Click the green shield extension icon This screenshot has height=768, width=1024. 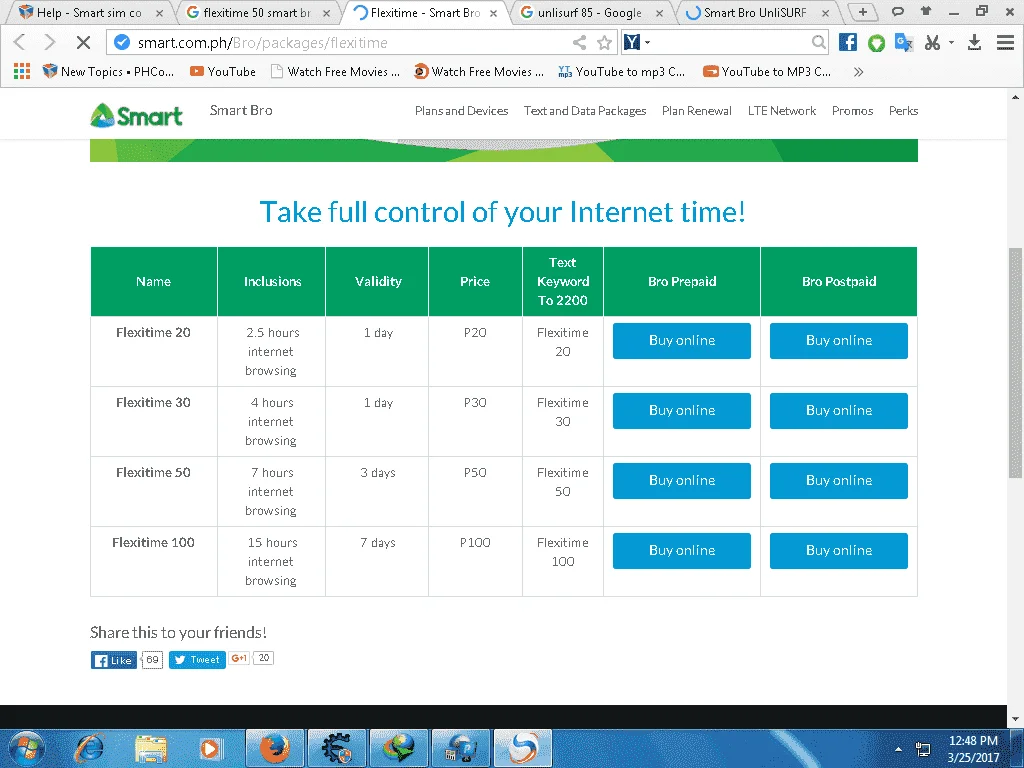coord(876,43)
